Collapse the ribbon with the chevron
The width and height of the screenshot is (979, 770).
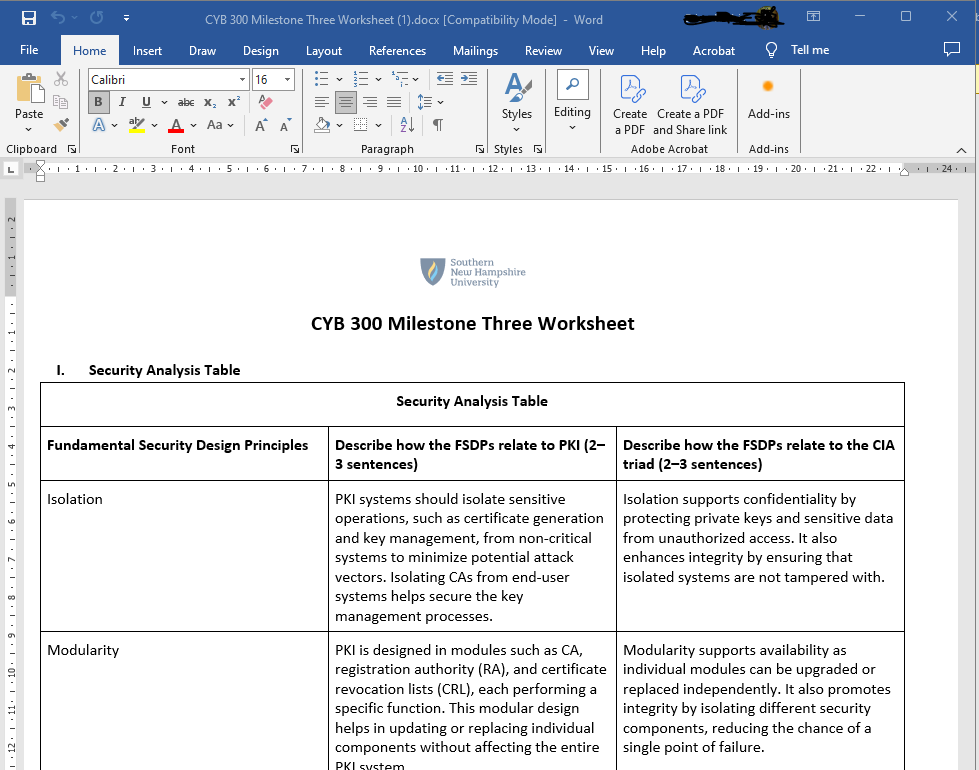961,150
